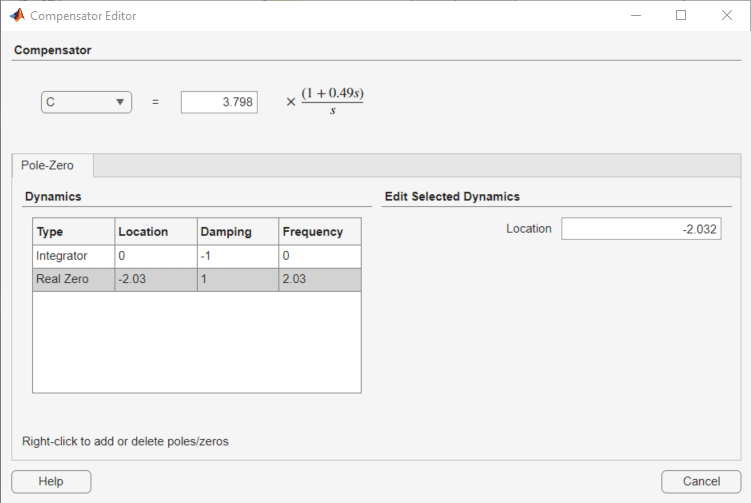Minimize the Compensator Editor window

click(x=636, y=16)
